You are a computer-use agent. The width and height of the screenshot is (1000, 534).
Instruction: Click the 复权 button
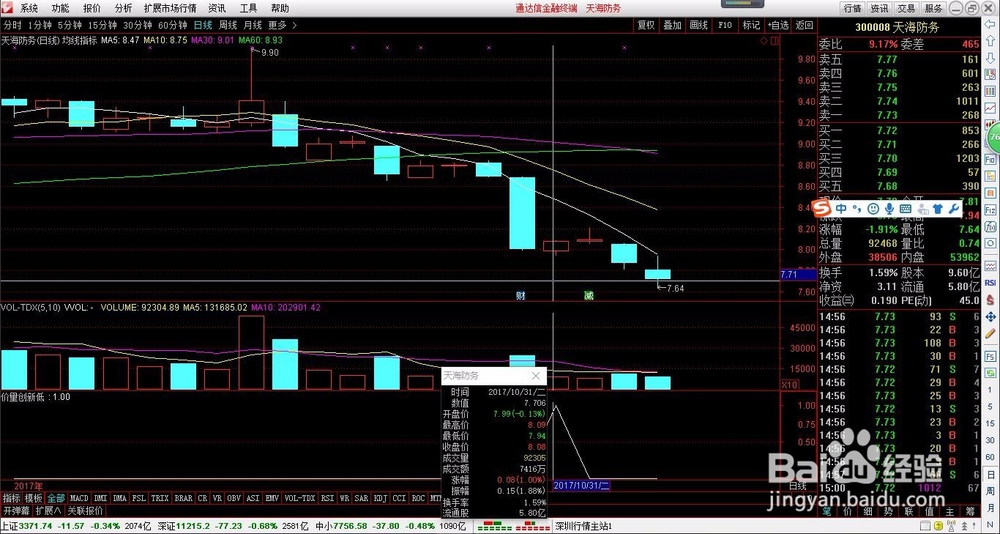pyautogui.click(x=646, y=25)
